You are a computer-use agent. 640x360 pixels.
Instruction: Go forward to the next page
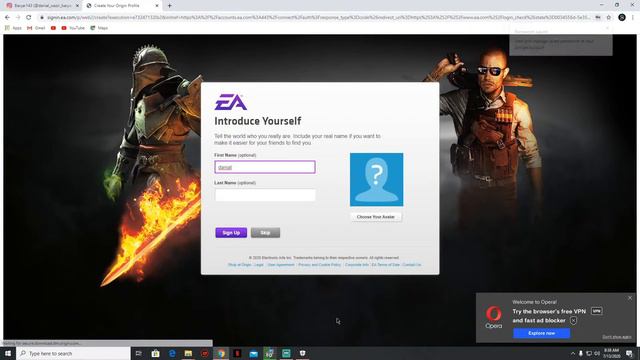(x=18, y=18)
